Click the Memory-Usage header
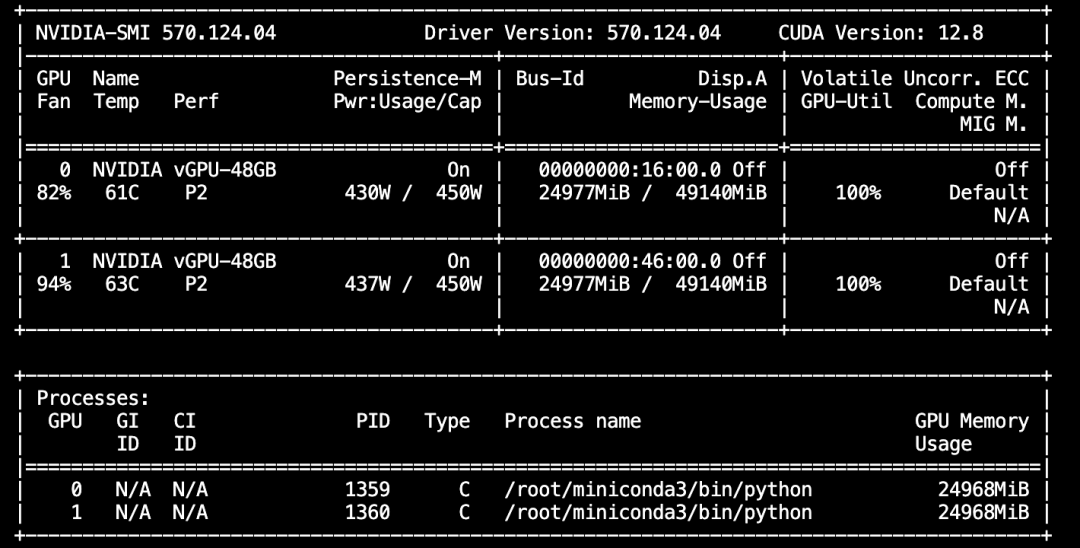The image size is (1080, 548). coord(698,101)
